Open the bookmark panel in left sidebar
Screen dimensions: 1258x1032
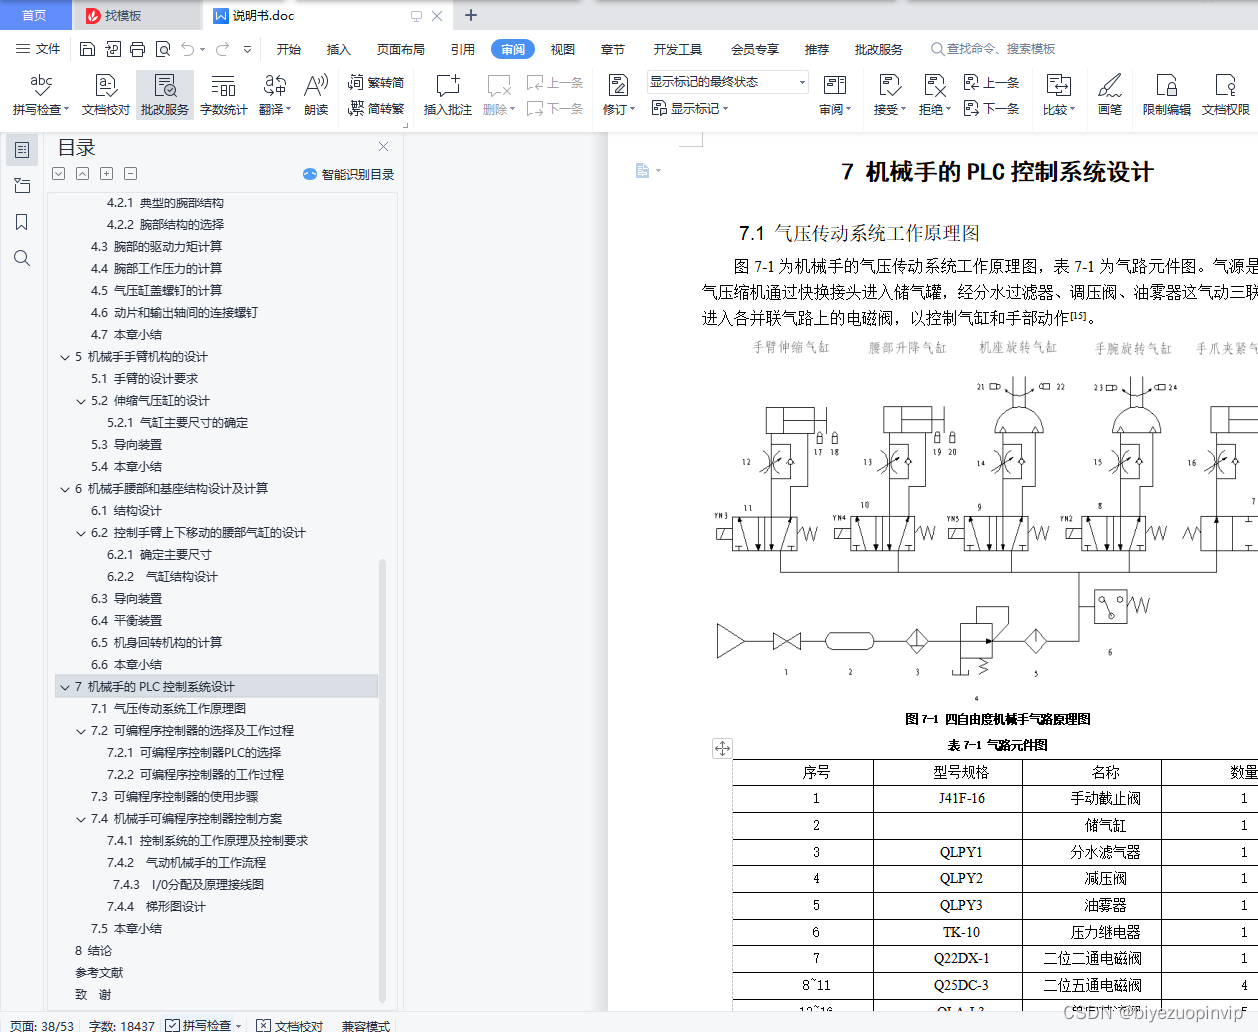(x=21, y=222)
